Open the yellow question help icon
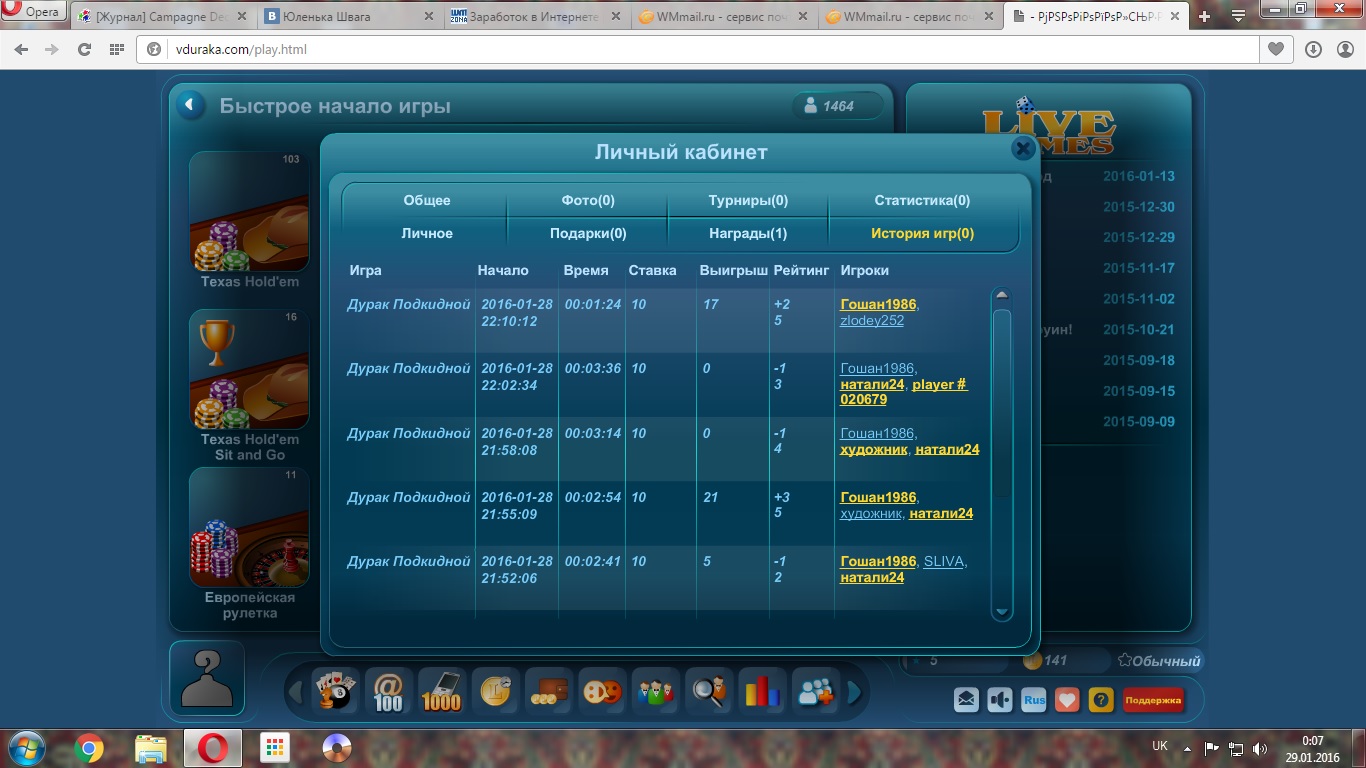Image resolution: width=1366 pixels, height=768 pixels. pyautogui.click(x=1101, y=700)
